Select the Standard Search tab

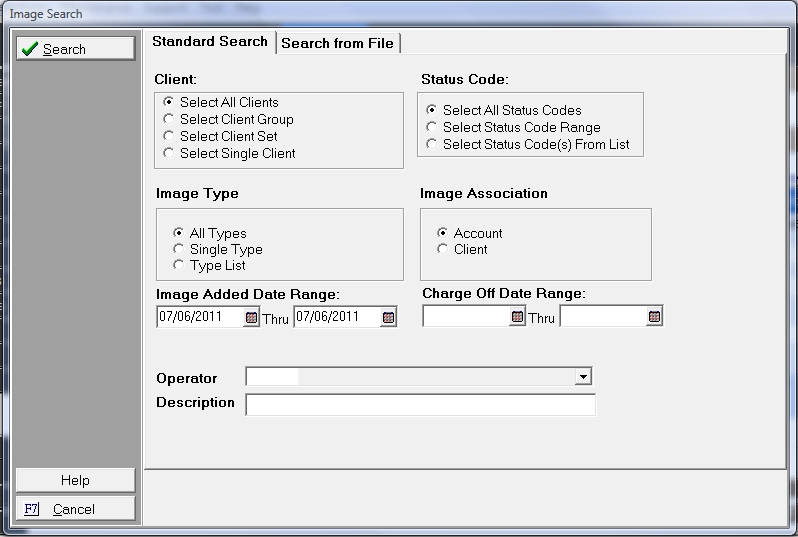(210, 42)
